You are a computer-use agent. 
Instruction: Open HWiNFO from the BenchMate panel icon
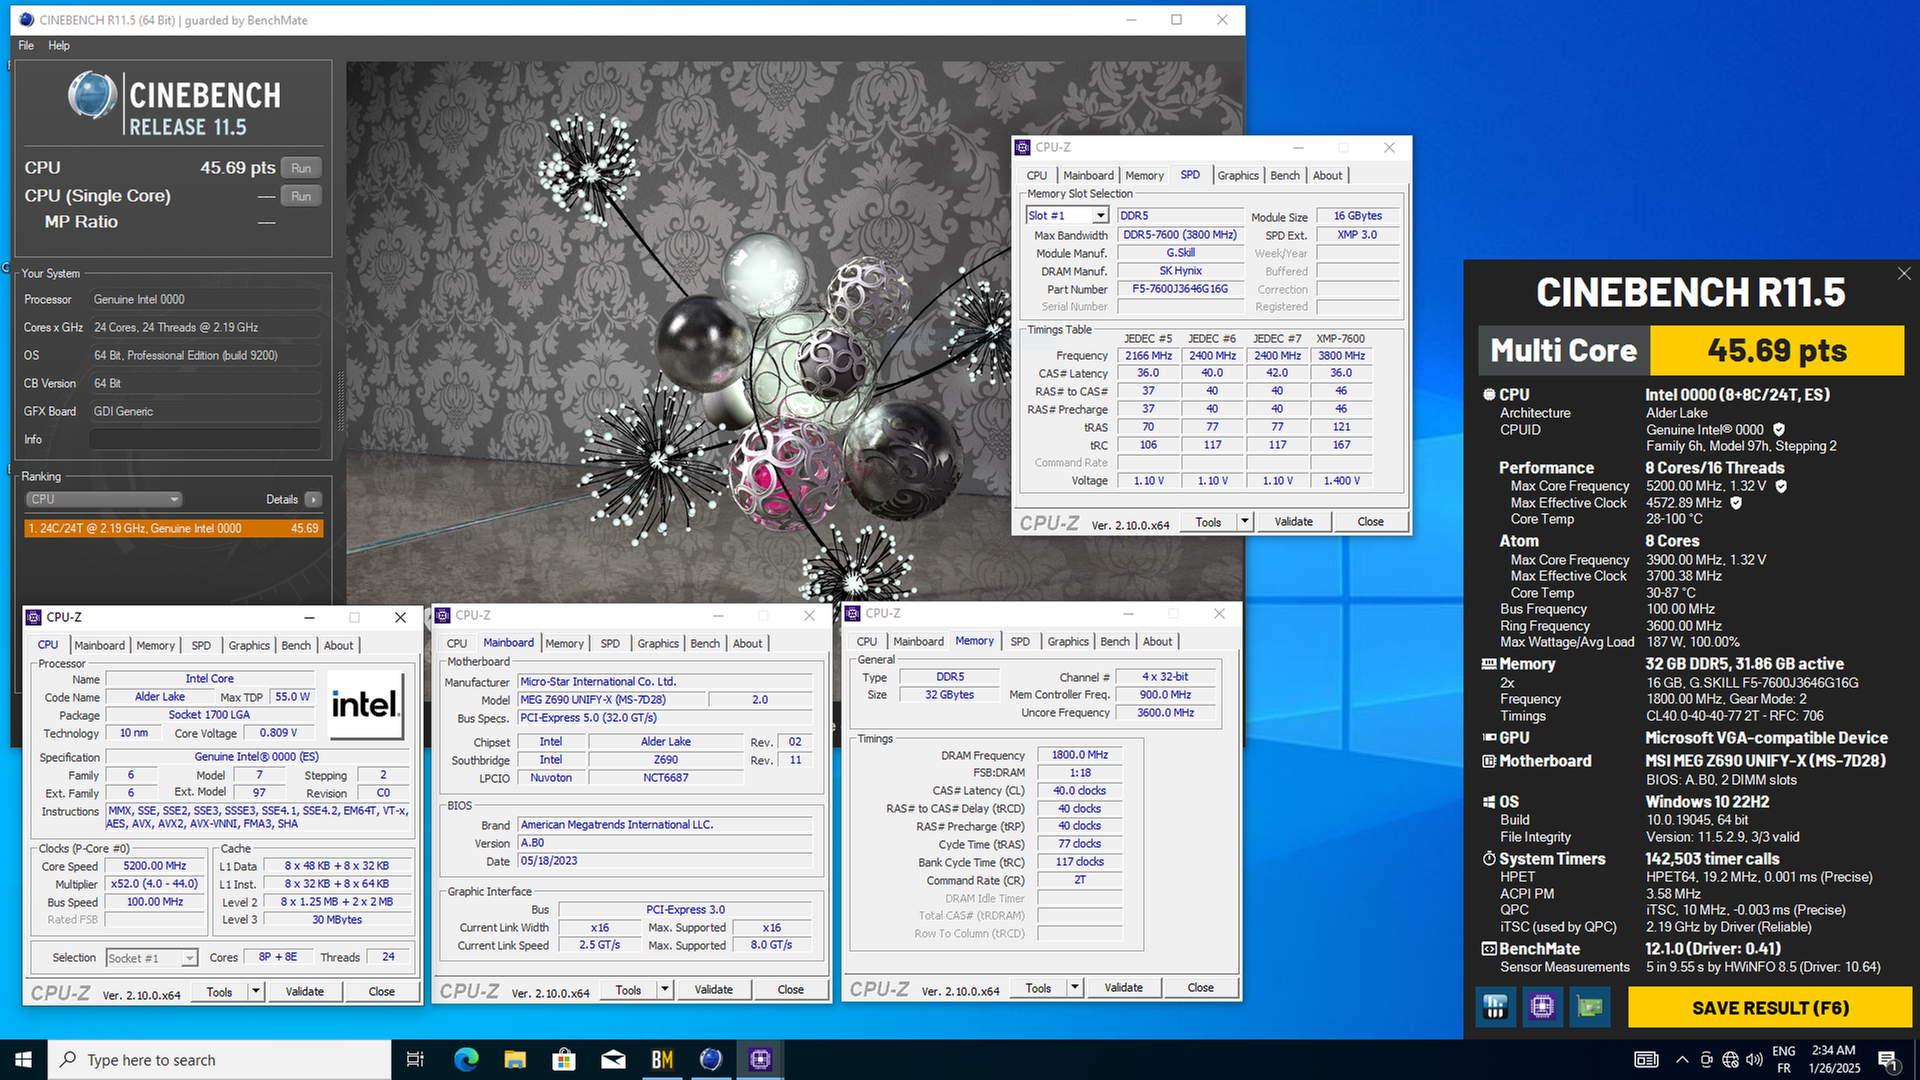1495,1007
